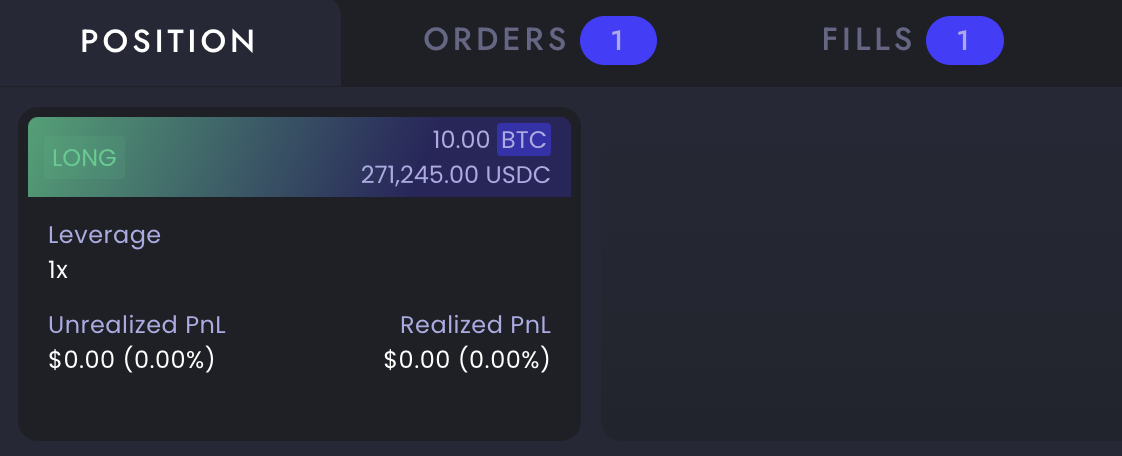Click the LONG position label

(84, 157)
